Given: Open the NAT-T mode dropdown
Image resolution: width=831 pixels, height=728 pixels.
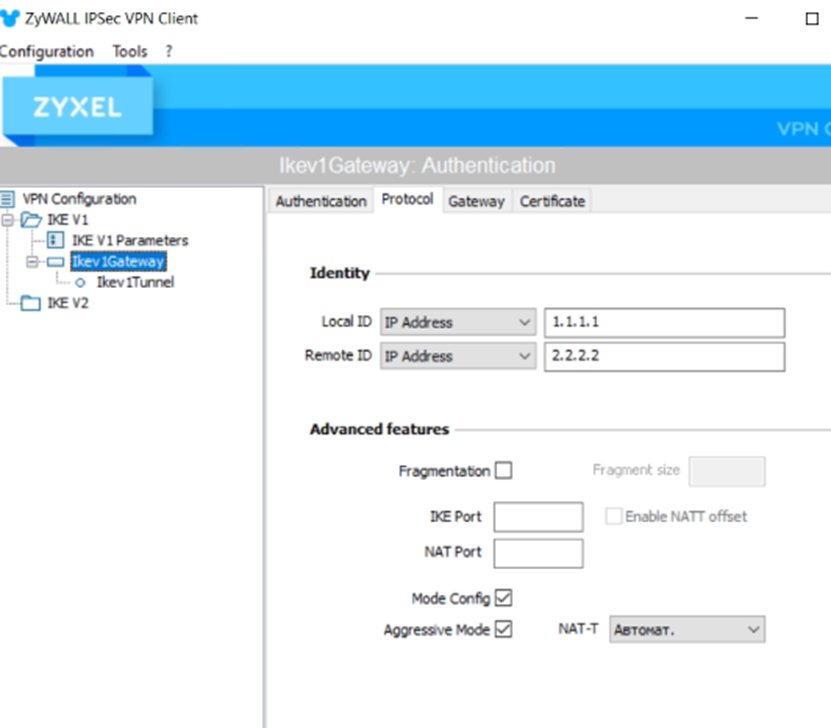Looking at the screenshot, I should click(x=687, y=629).
